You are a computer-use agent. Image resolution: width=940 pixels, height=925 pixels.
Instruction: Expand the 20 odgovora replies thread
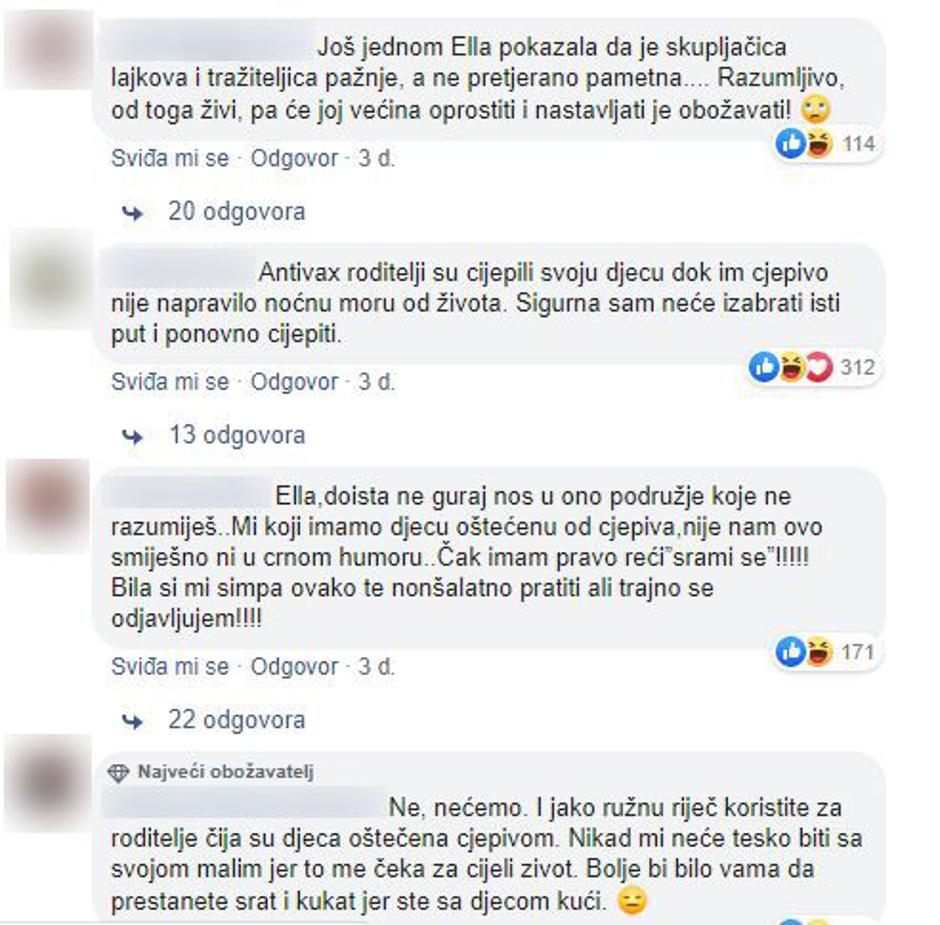[x=237, y=212]
